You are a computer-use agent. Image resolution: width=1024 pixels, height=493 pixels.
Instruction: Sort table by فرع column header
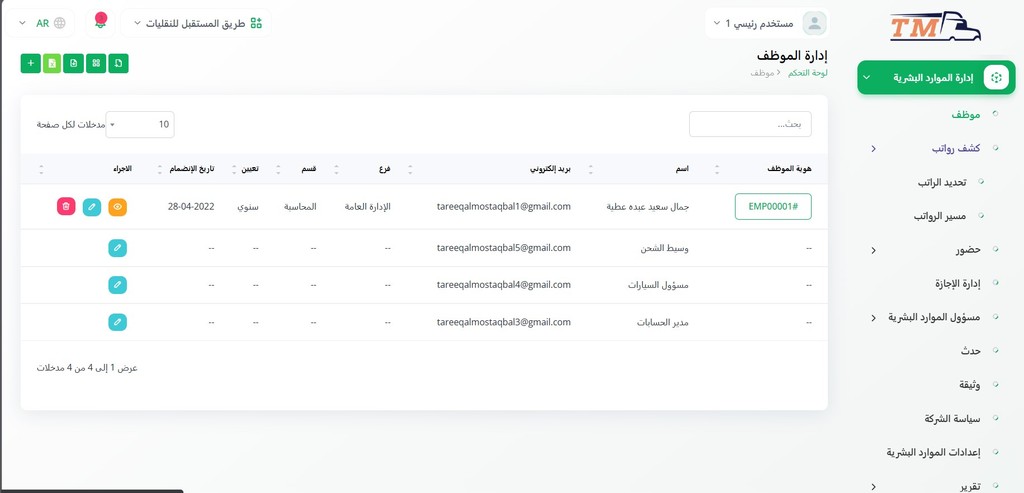pyautogui.click(x=385, y=169)
